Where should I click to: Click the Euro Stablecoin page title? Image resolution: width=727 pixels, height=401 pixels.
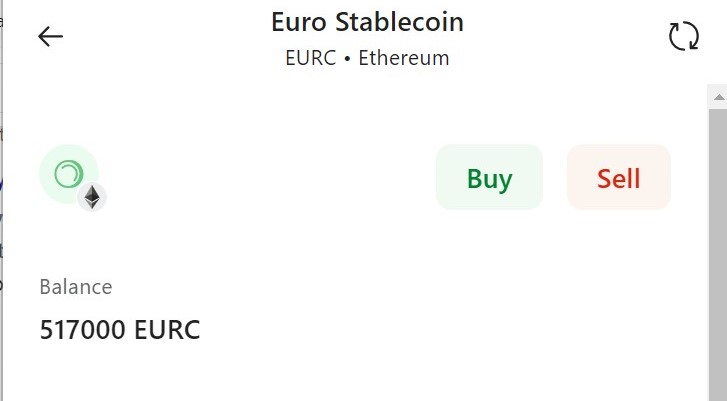click(367, 22)
